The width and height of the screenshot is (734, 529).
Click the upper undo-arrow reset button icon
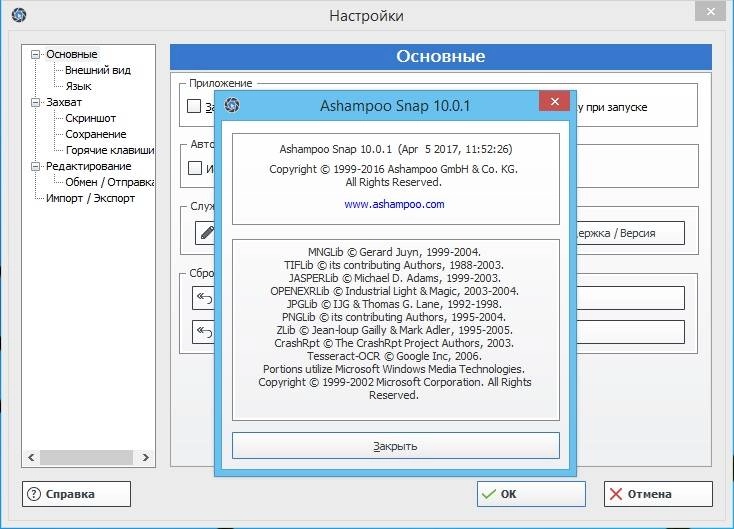[x=205, y=298]
